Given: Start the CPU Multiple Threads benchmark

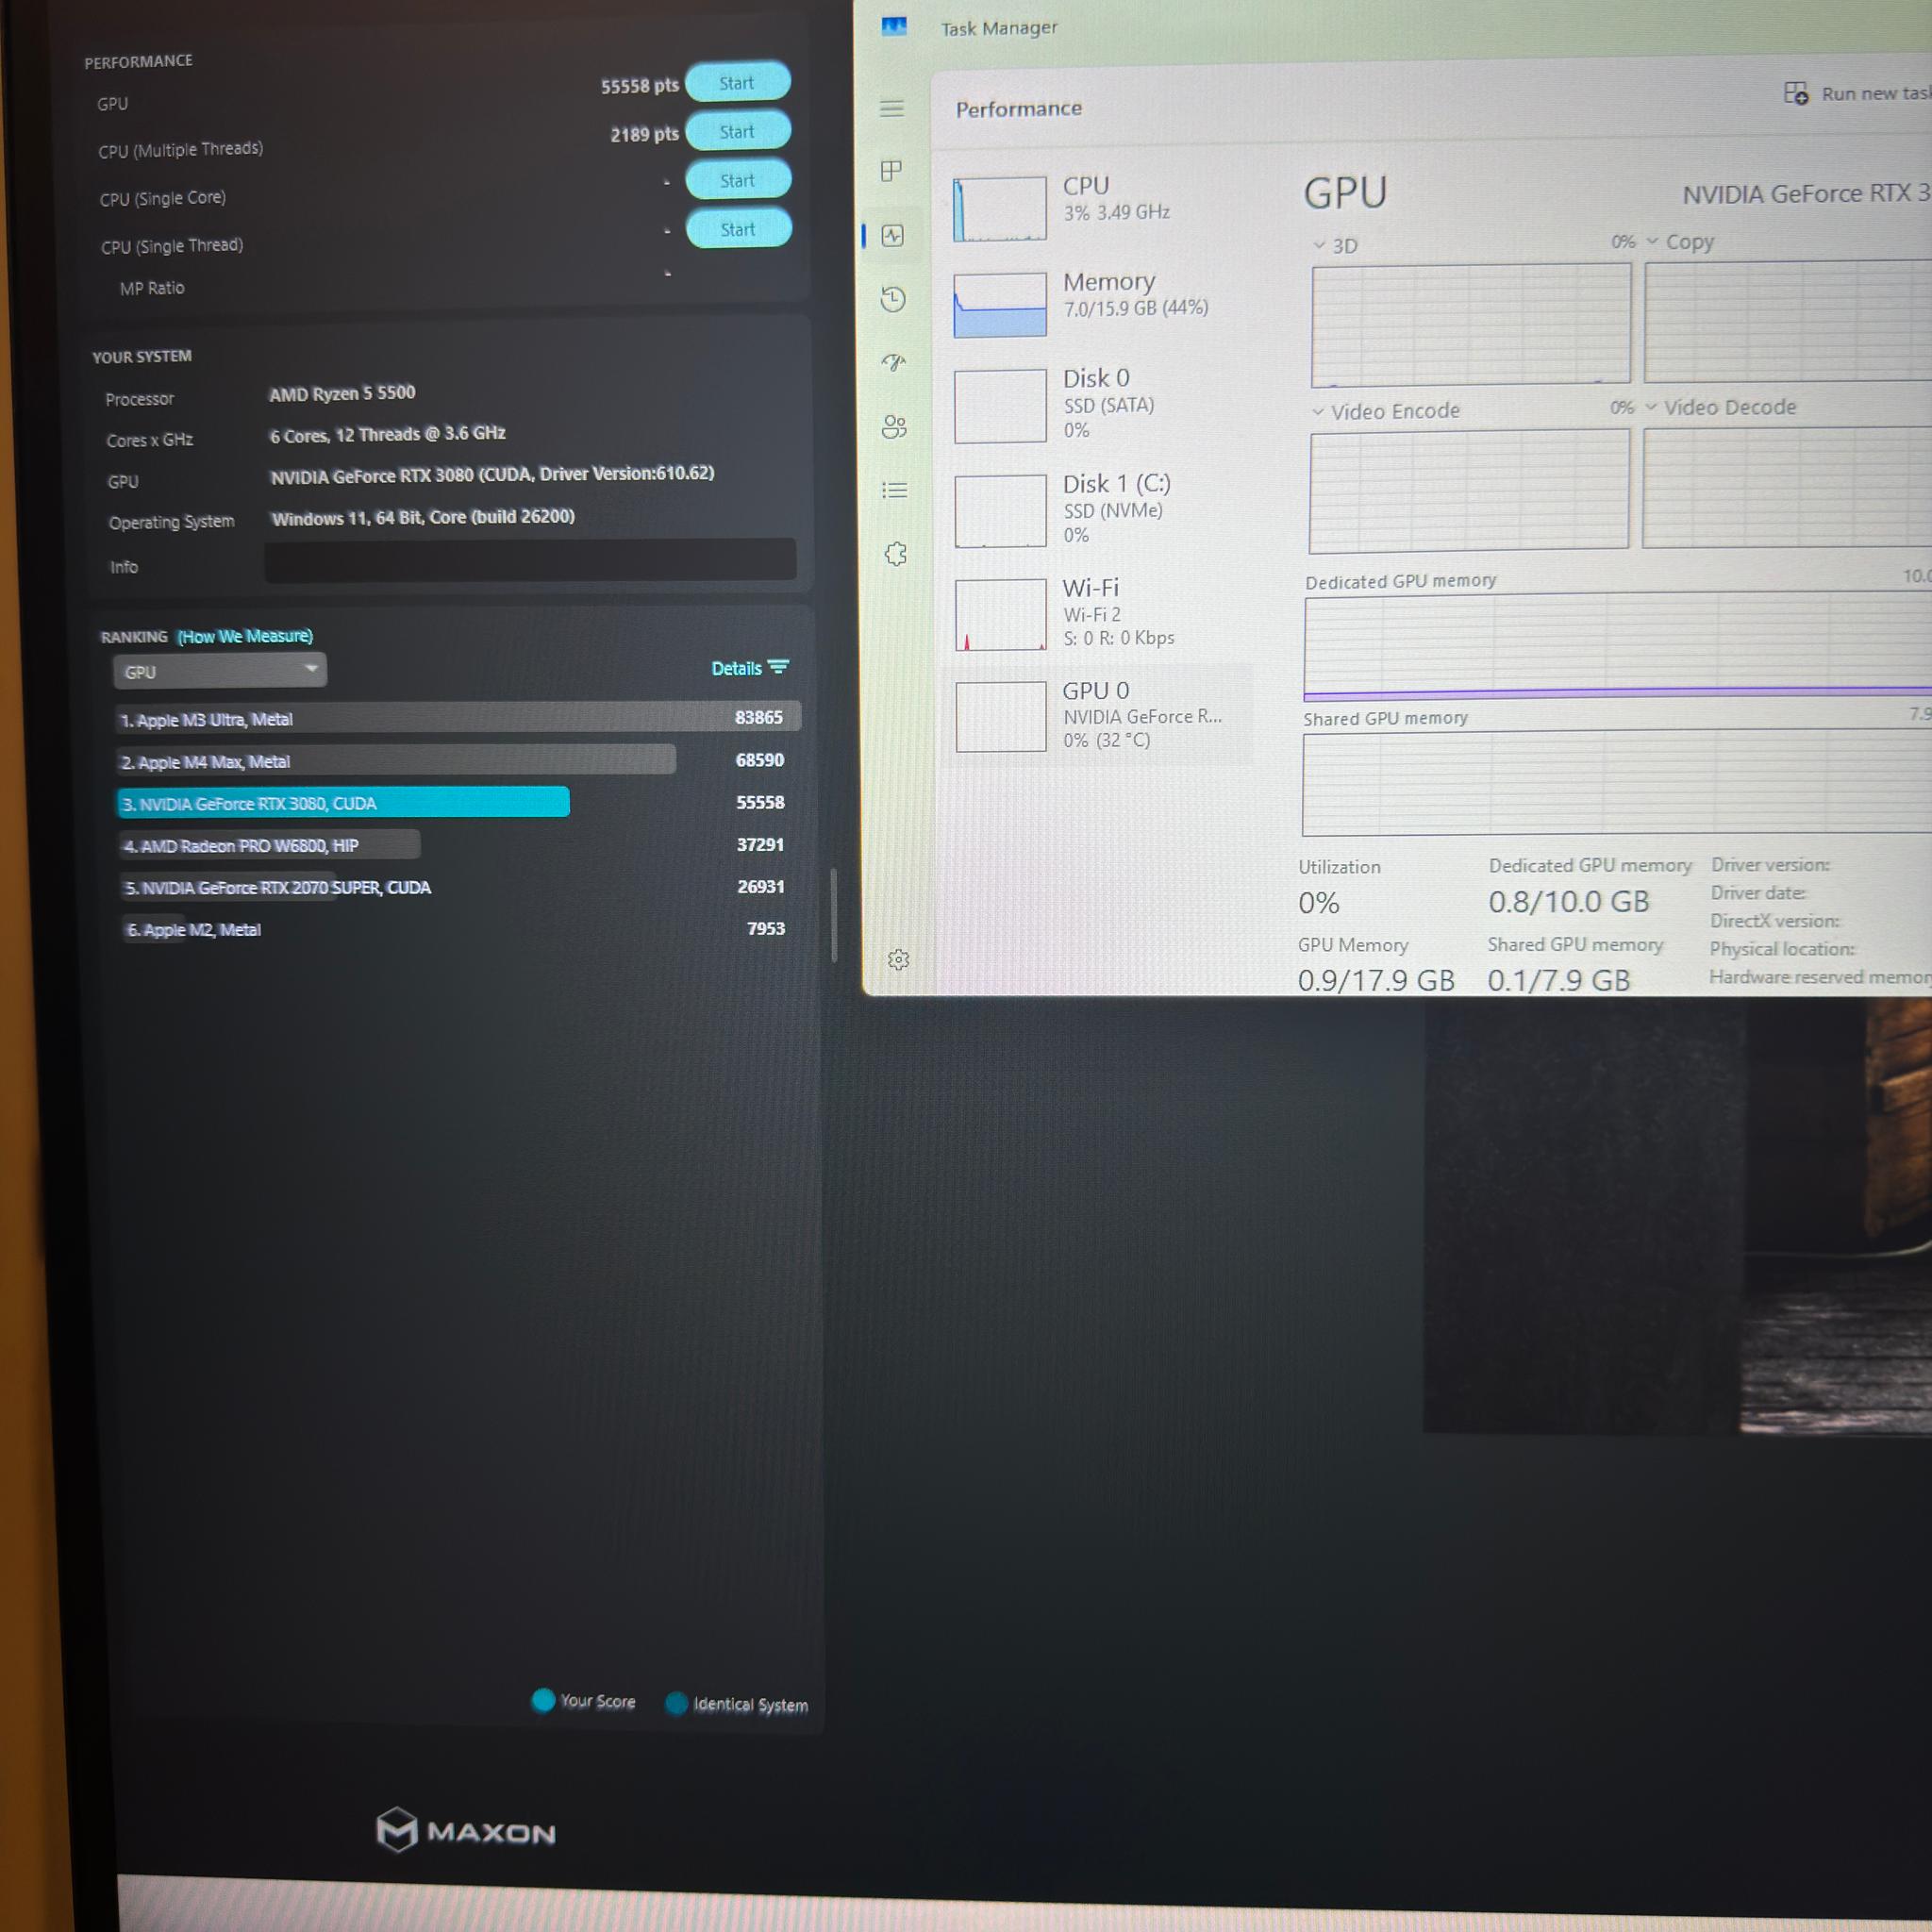Looking at the screenshot, I should (738, 131).
